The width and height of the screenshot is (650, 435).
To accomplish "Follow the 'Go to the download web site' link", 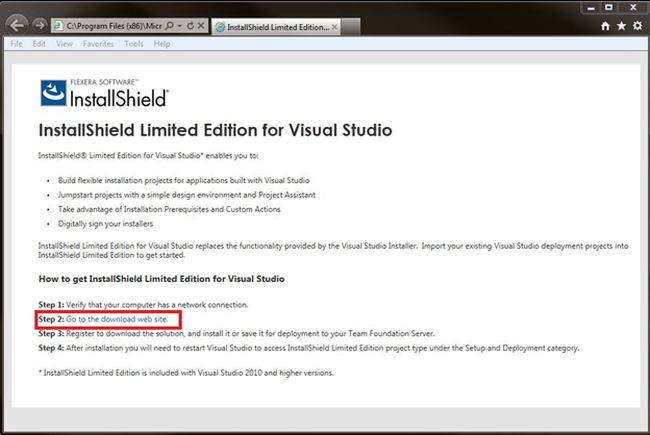I will point(117,319).
